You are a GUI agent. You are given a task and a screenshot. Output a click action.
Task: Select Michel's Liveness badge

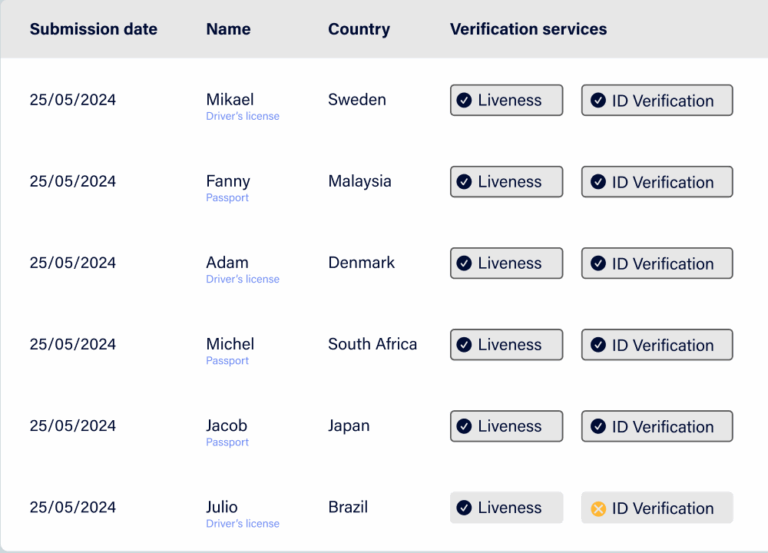tap(506, 345)
